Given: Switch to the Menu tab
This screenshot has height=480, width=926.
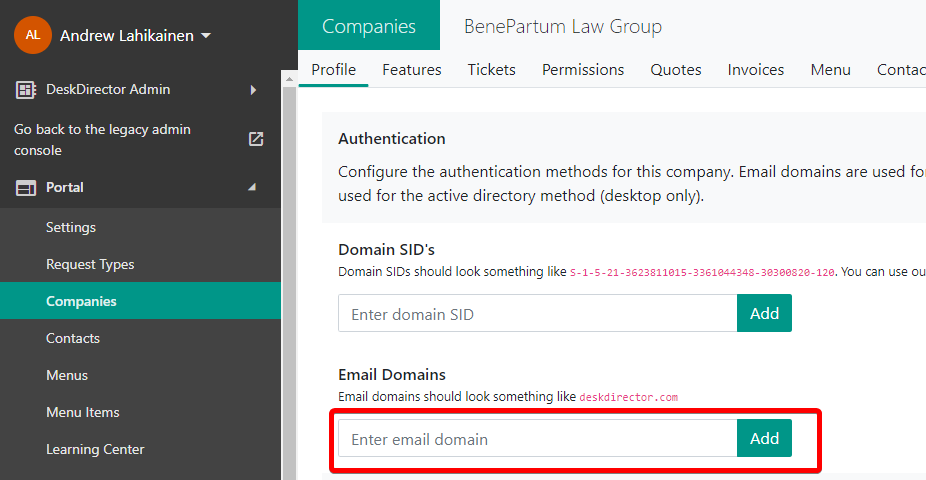Looking at the screenshot, I should (830, 70).
